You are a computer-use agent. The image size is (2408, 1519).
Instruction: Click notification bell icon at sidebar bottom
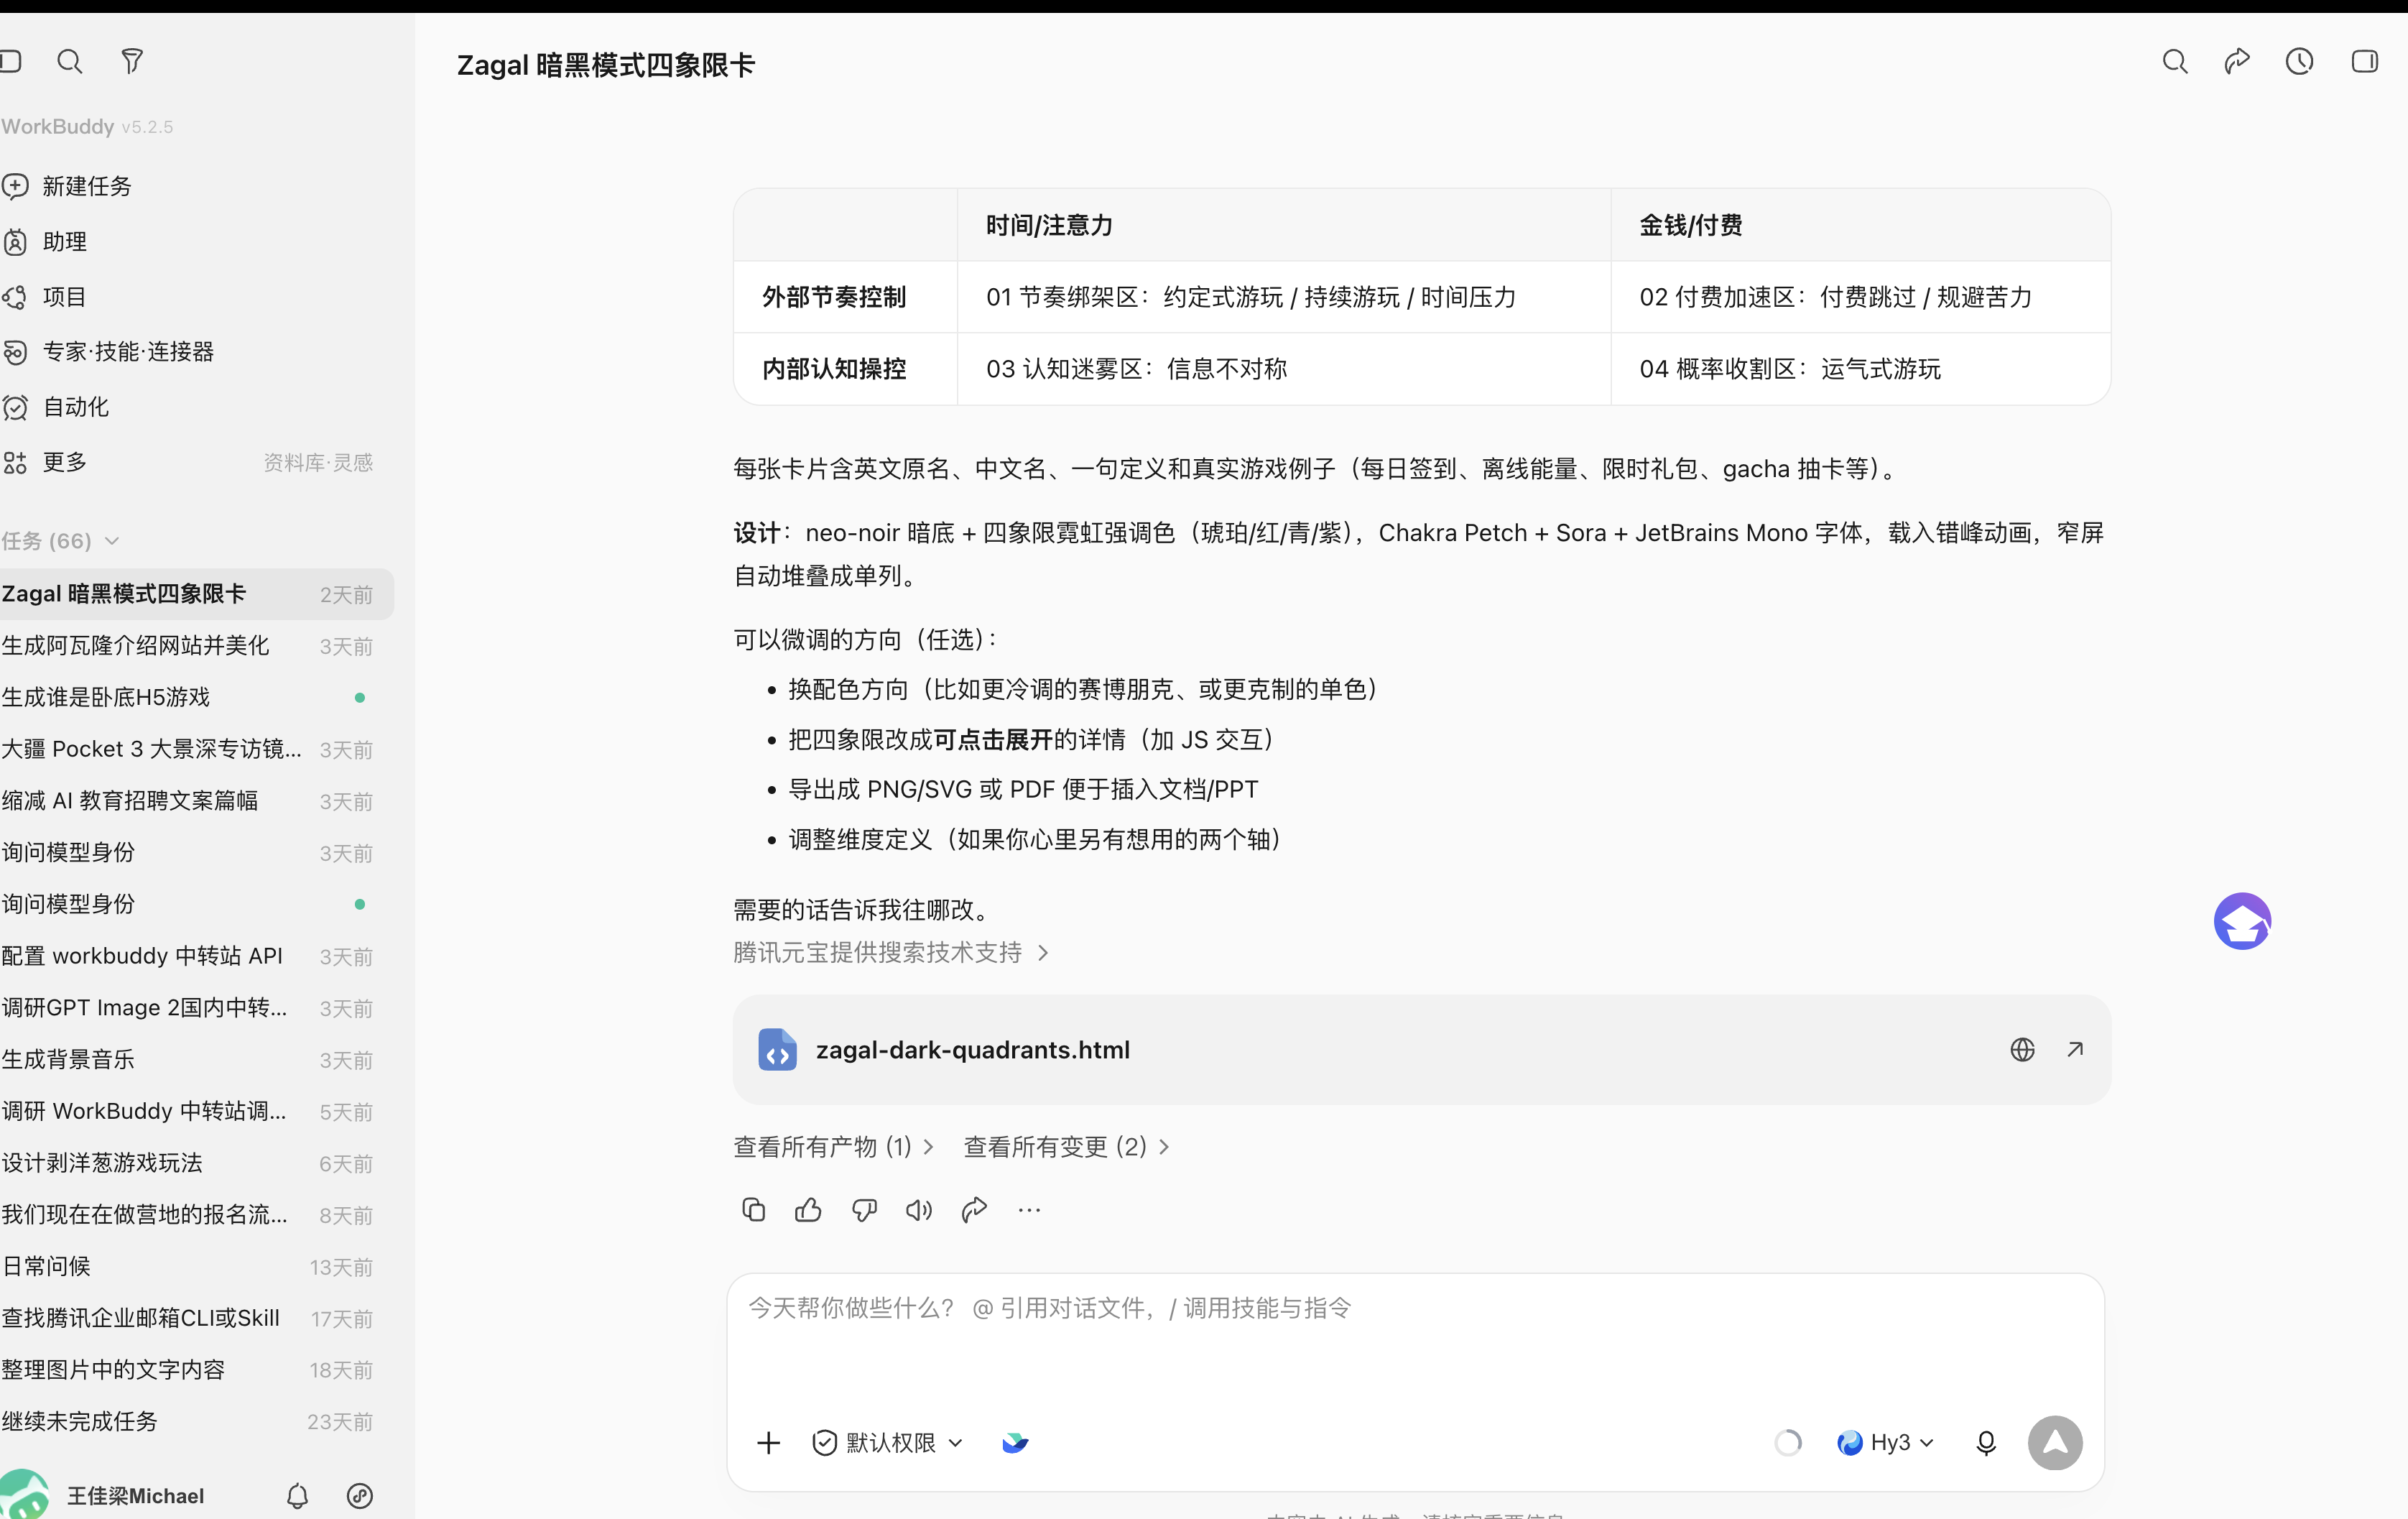[297, 1496]
